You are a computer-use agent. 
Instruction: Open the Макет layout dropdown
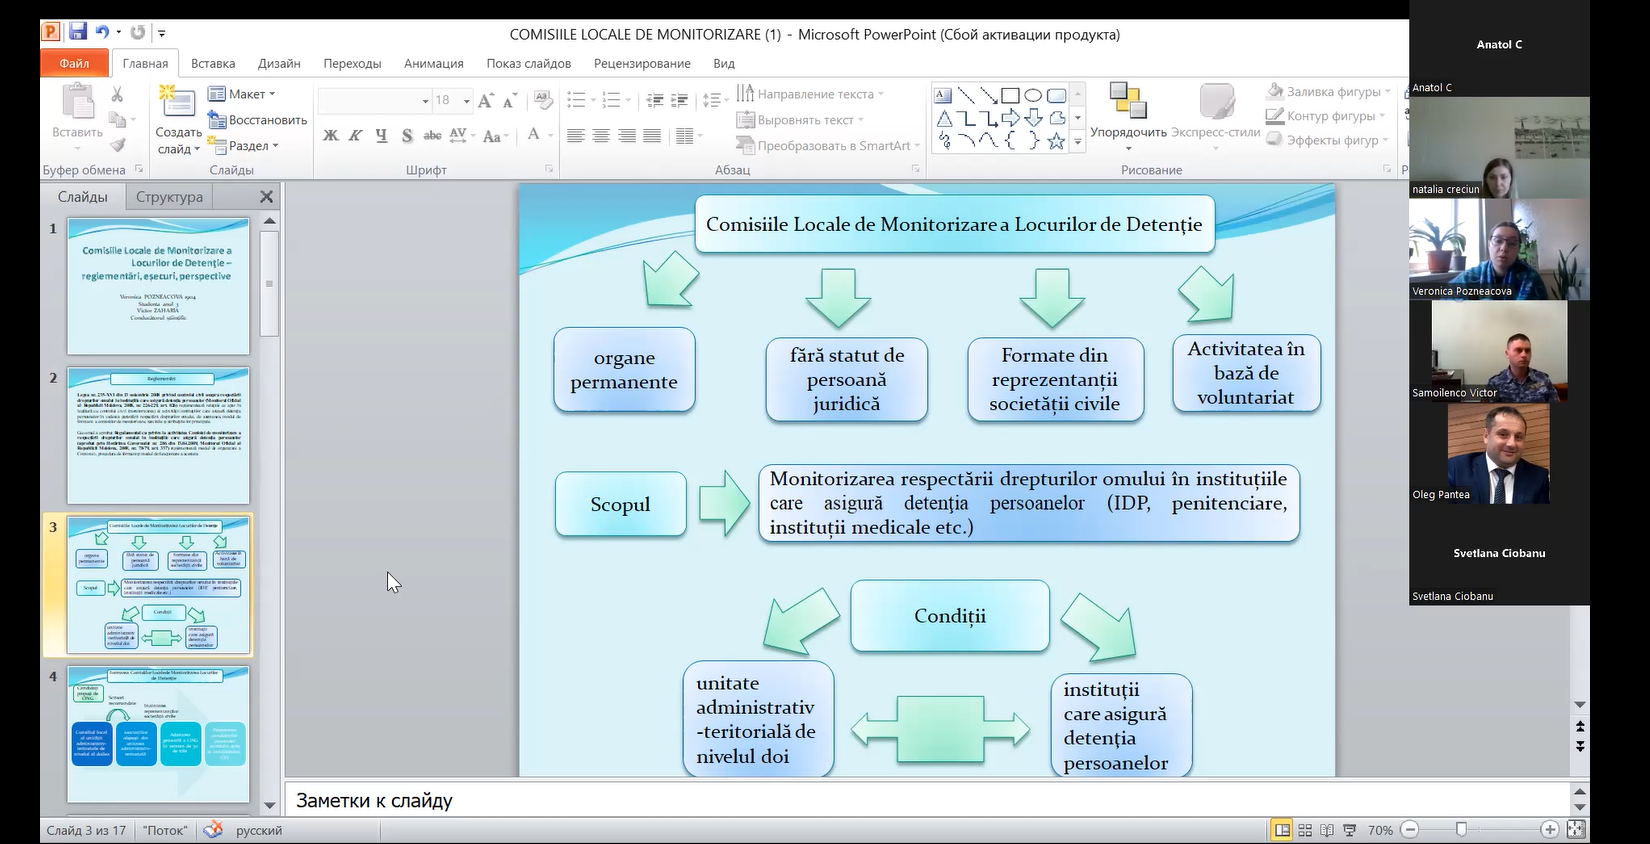(242, 94)
